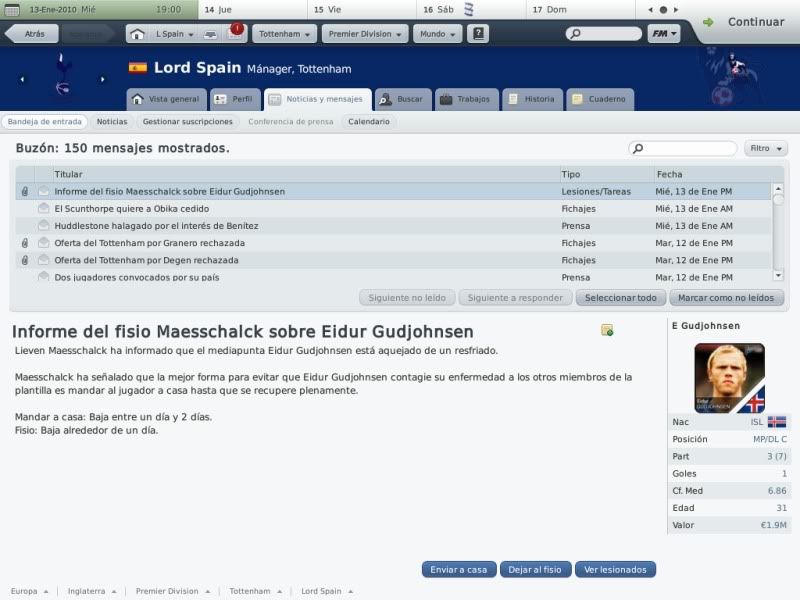Click Eidur Gudjohnsen's player photo
Image resolution: width=800 pixels, height=600 pixels.
coord(730,378)
